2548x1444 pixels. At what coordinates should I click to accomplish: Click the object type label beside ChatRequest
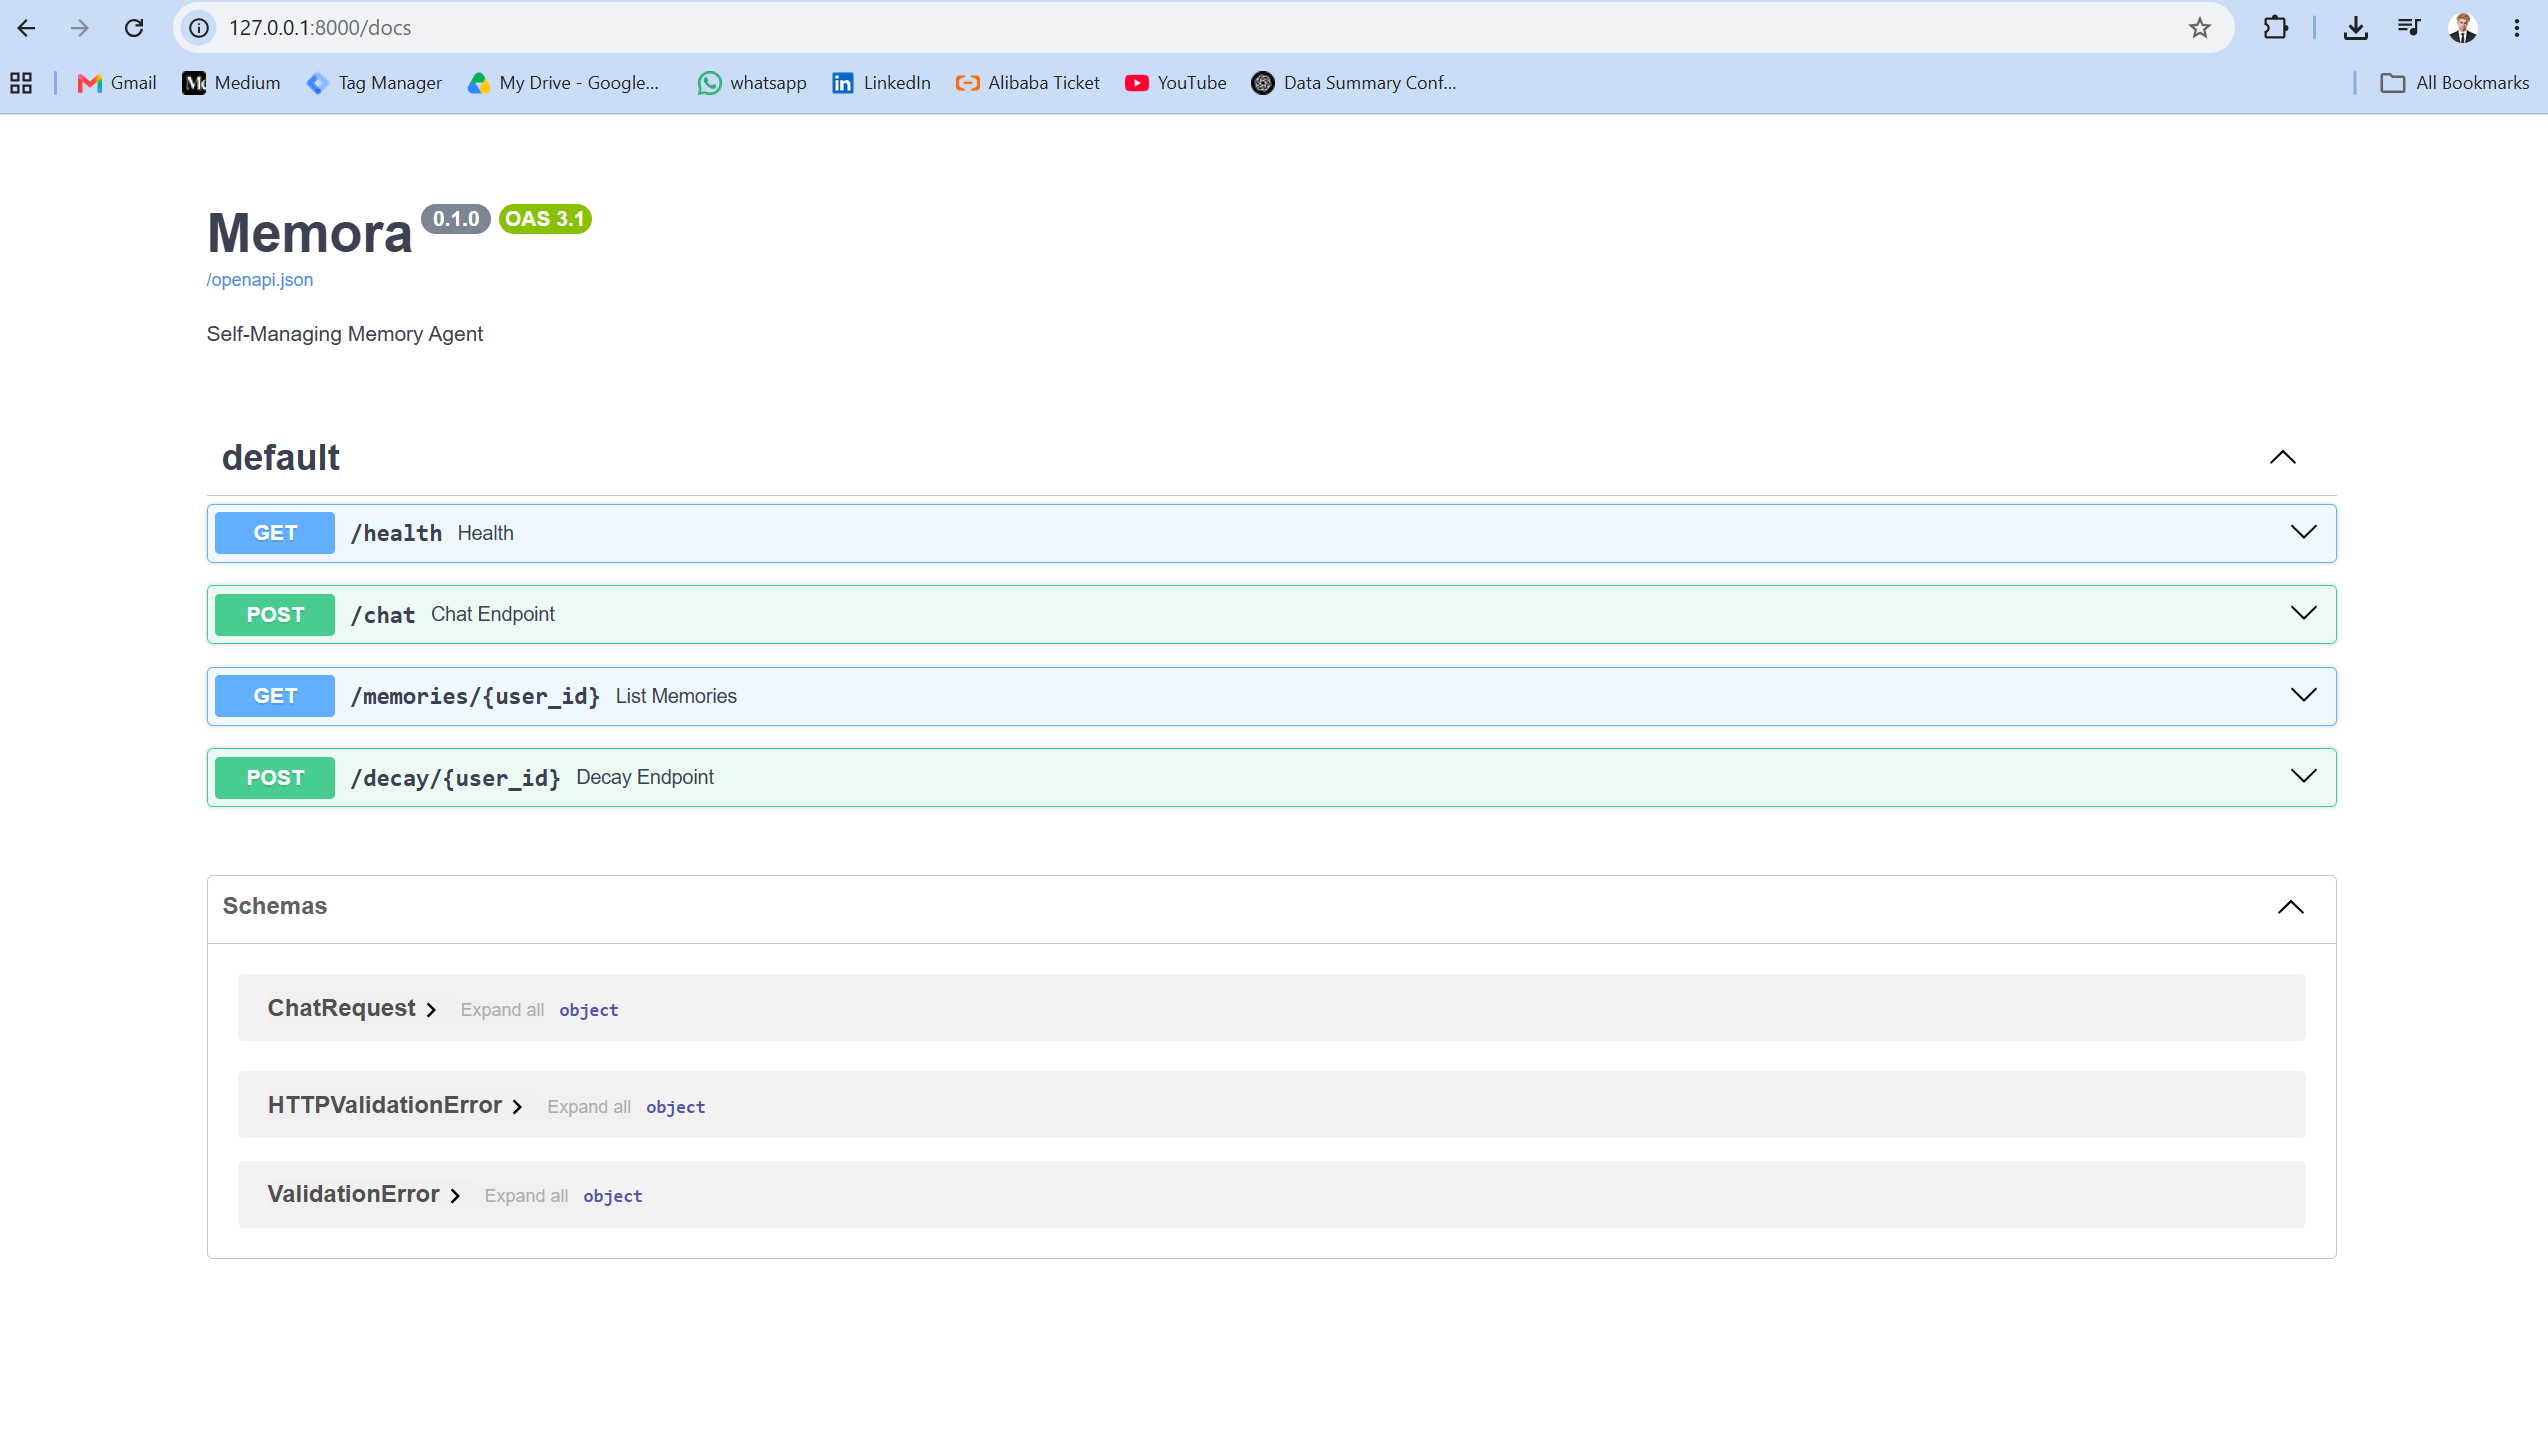[589, 1010]
